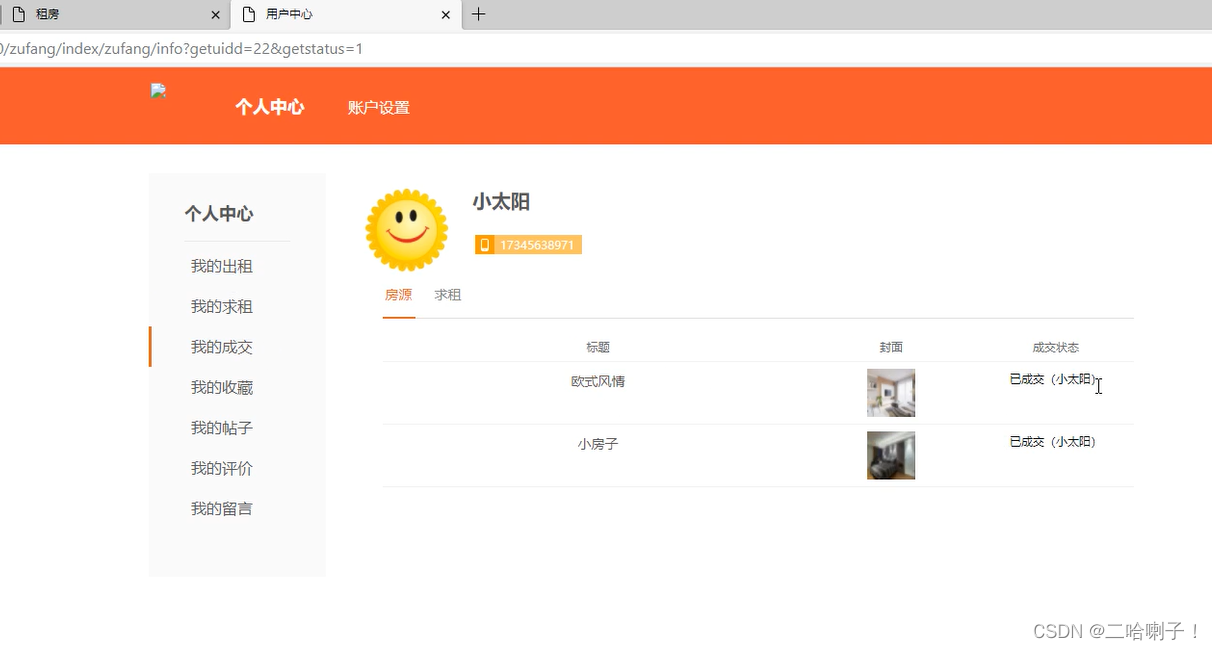This screenshot has width=1212, height=650.
Task: Click the smiling sun avatar image
Action: click(x=406, y=230)
